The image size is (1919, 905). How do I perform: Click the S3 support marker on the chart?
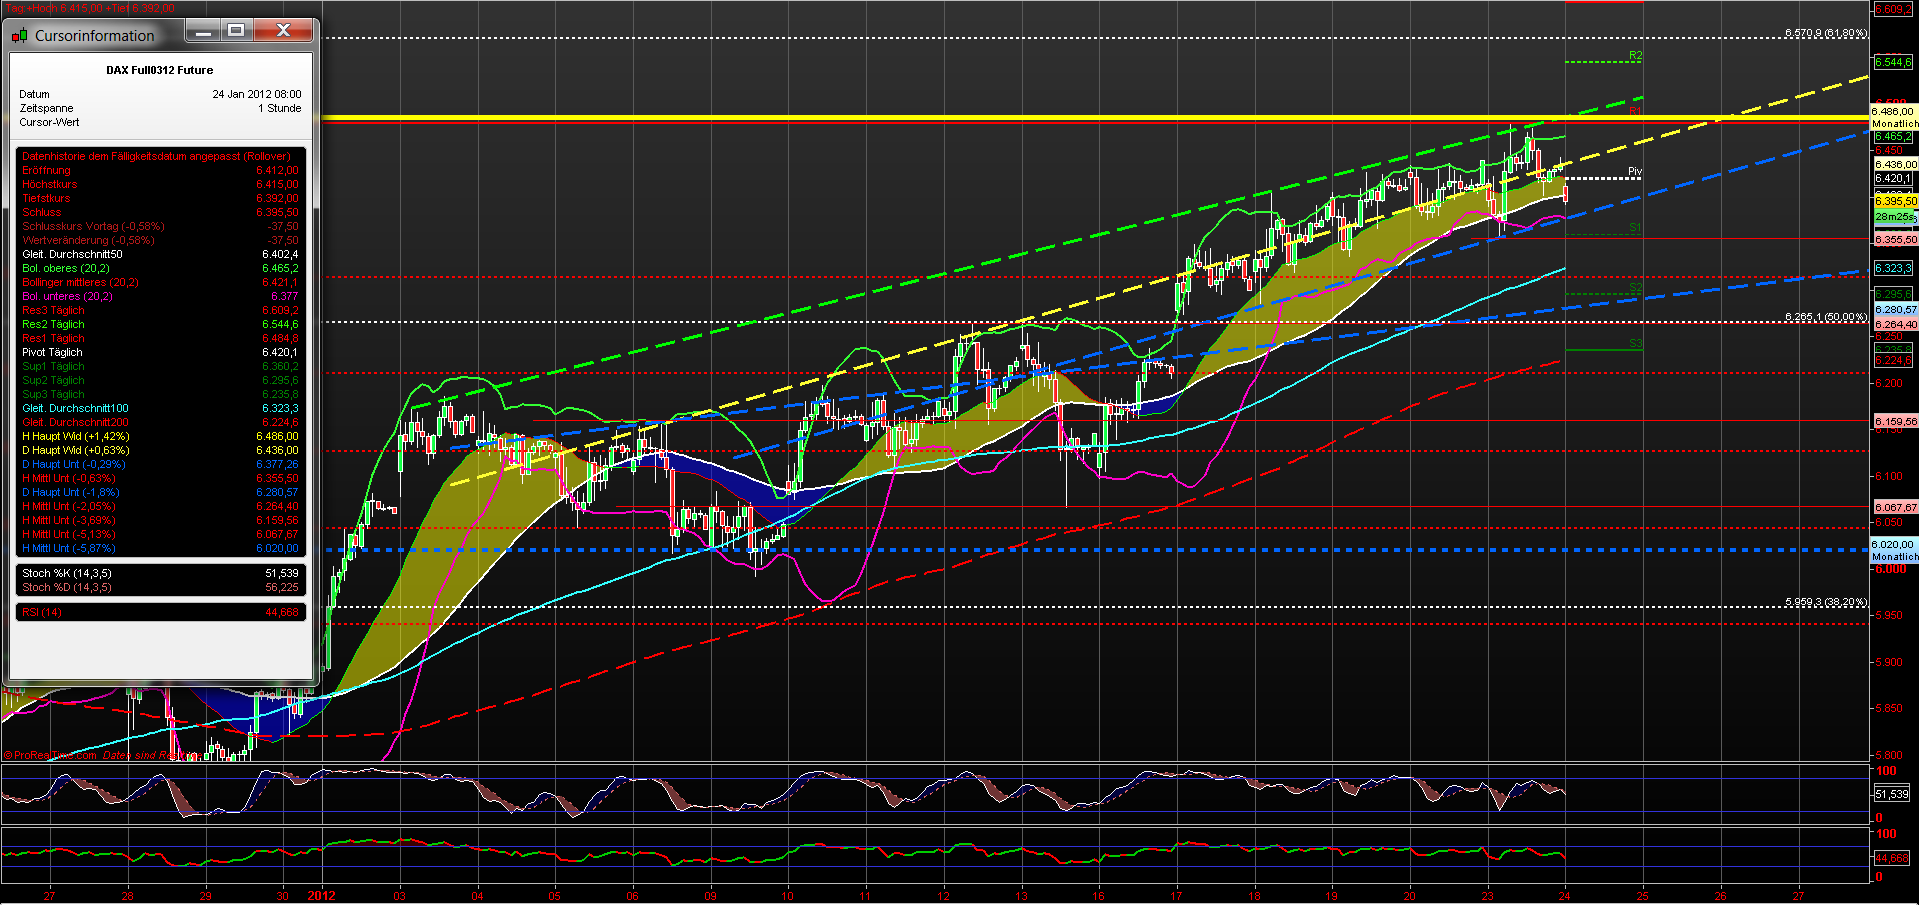click(1634, 345)
